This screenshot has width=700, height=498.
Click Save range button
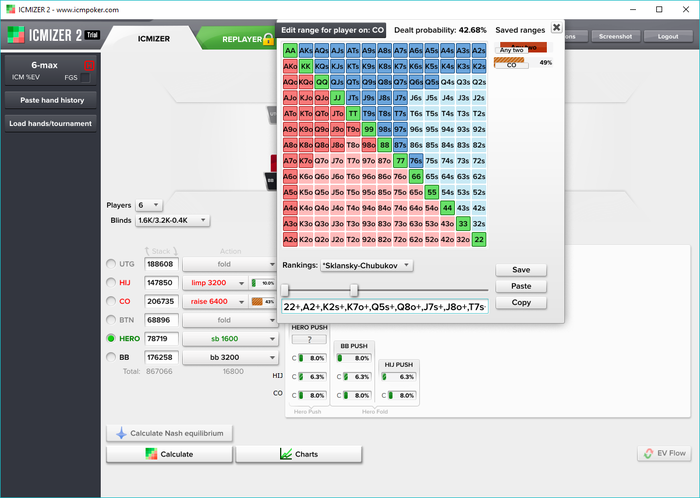click(521, 270)
